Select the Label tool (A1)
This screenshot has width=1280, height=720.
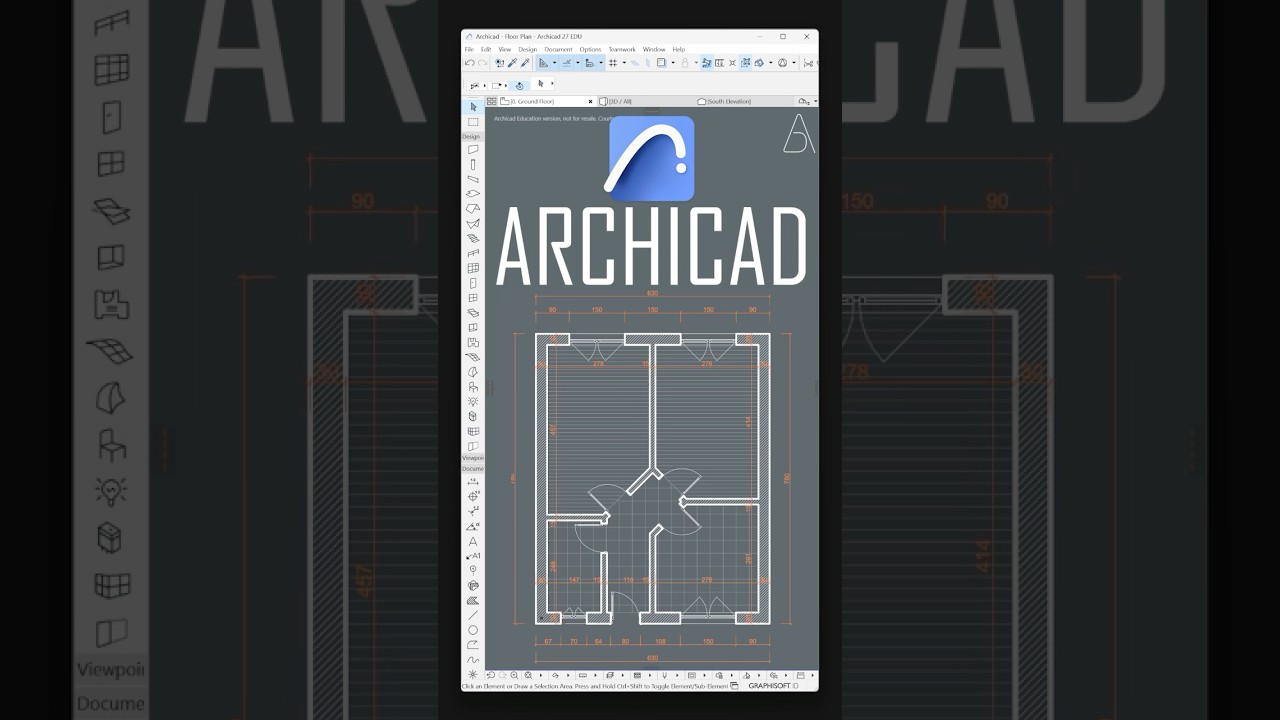pyautogui.click(x=473, y=556)
